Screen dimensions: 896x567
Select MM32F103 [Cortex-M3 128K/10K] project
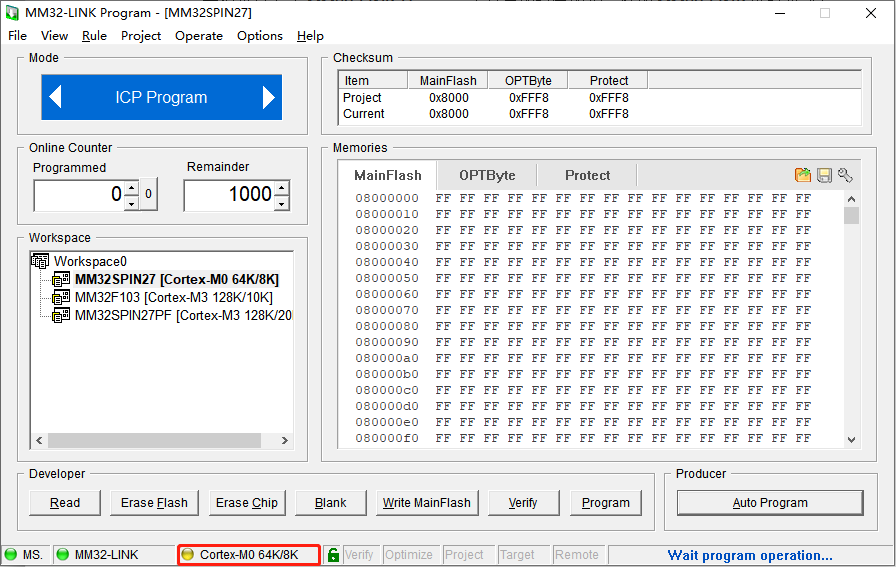(x=174, y=297)
